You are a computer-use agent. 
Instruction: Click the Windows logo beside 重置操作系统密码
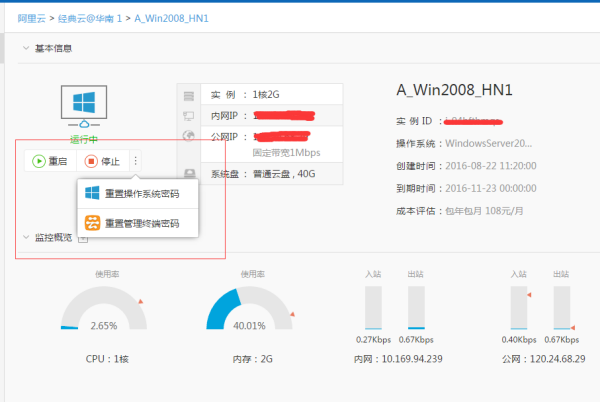tap(92, 193)
